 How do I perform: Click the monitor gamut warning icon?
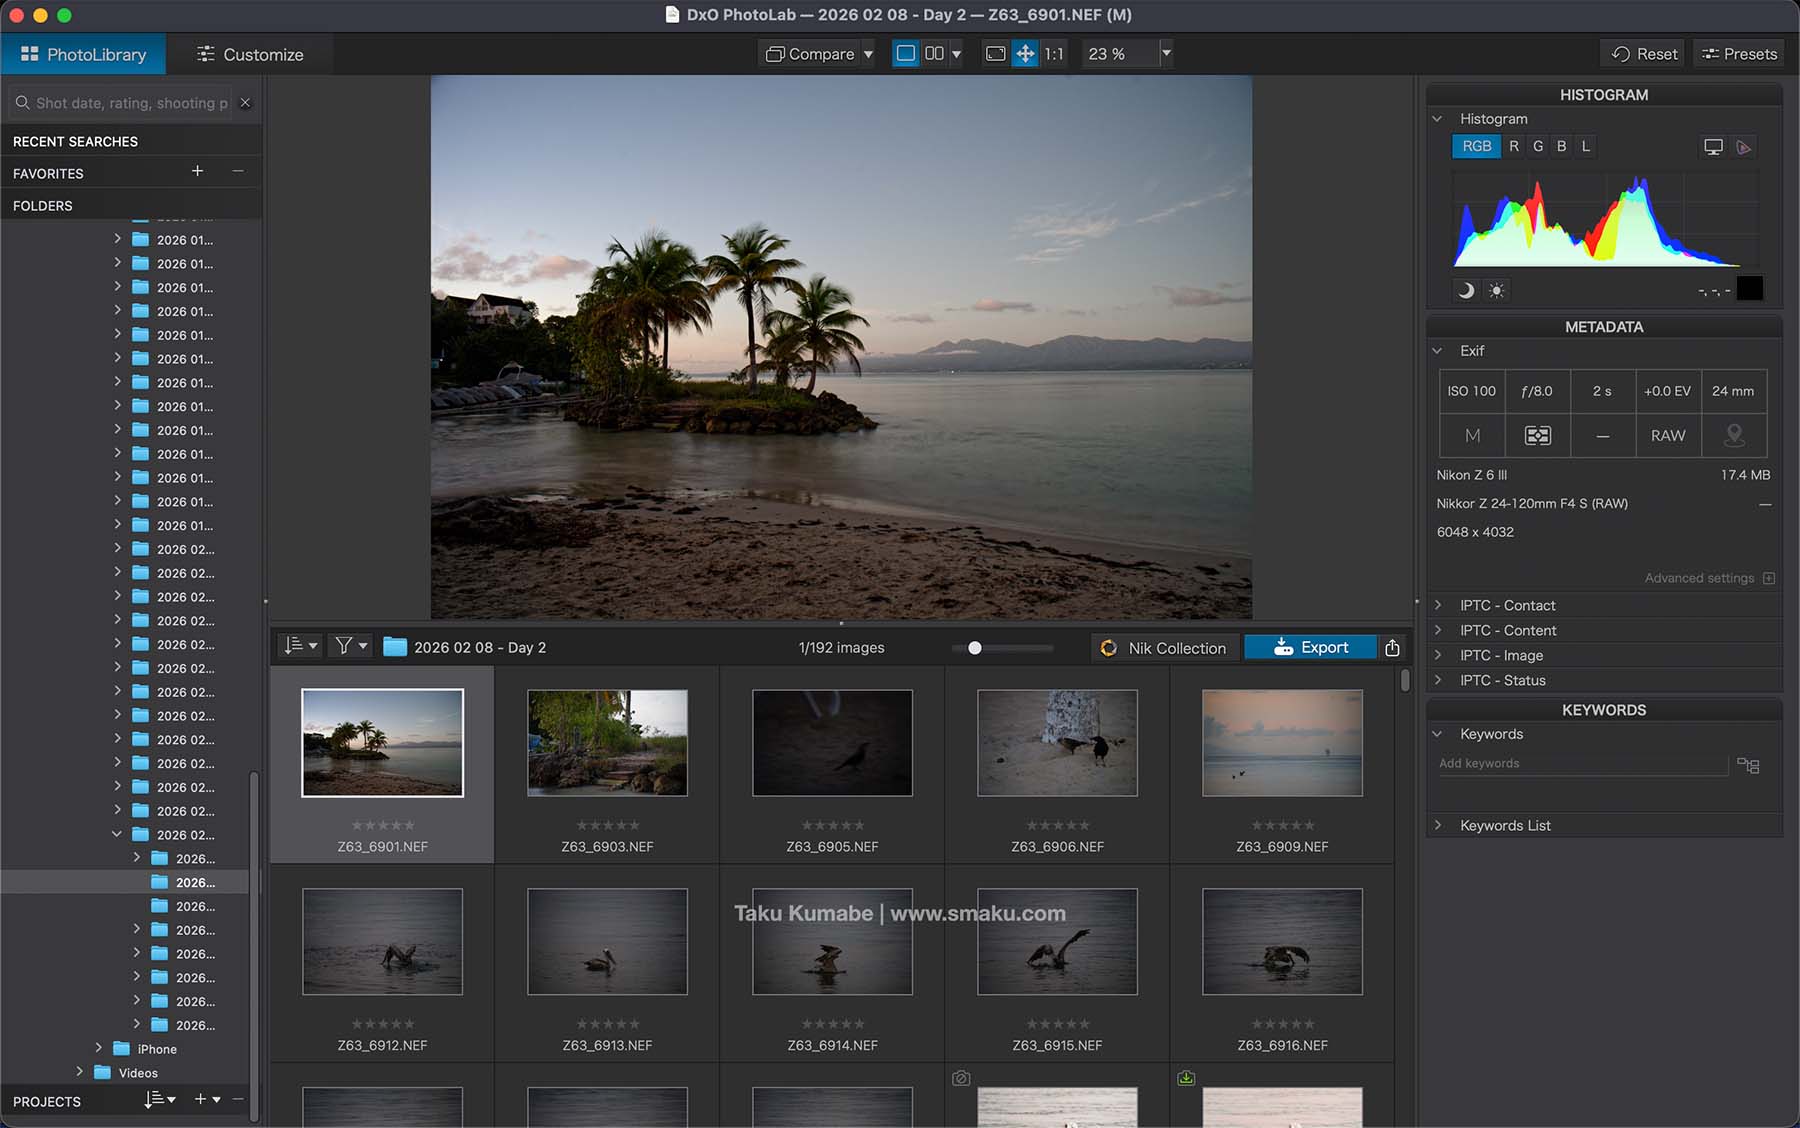[x=1713, y=147]
